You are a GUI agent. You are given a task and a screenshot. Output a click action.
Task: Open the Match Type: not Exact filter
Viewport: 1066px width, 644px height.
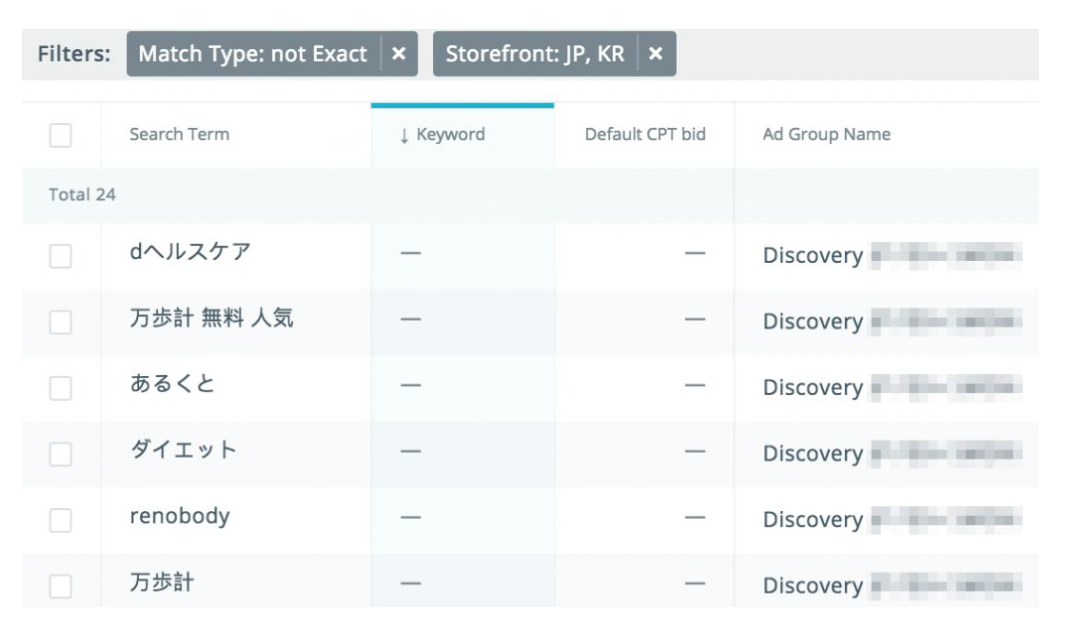[x=252, y=54]
